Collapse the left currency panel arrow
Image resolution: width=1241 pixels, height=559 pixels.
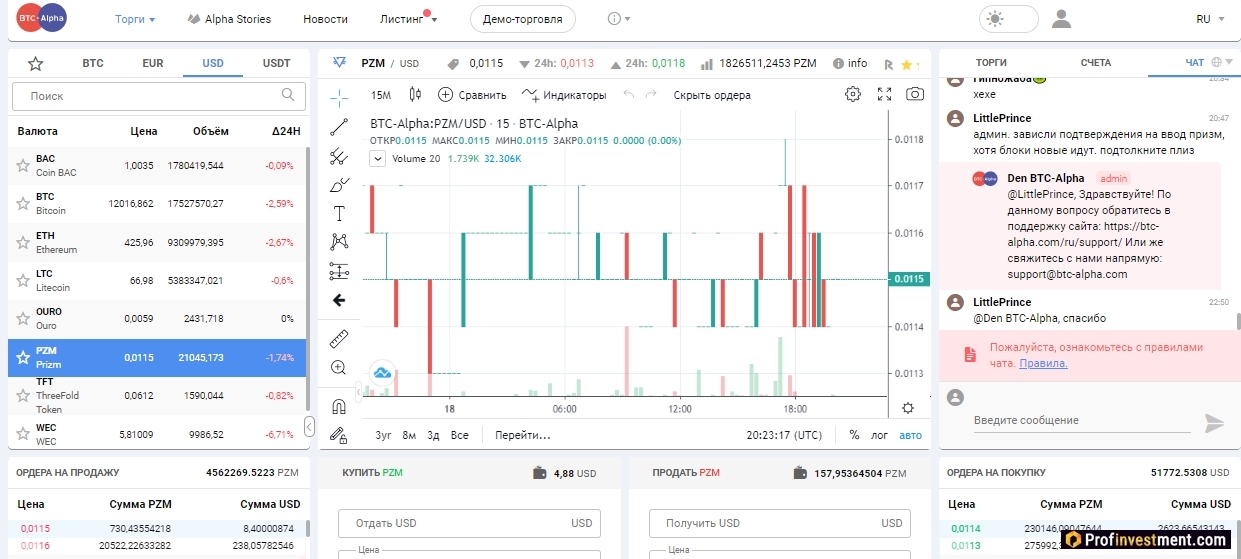309,428
